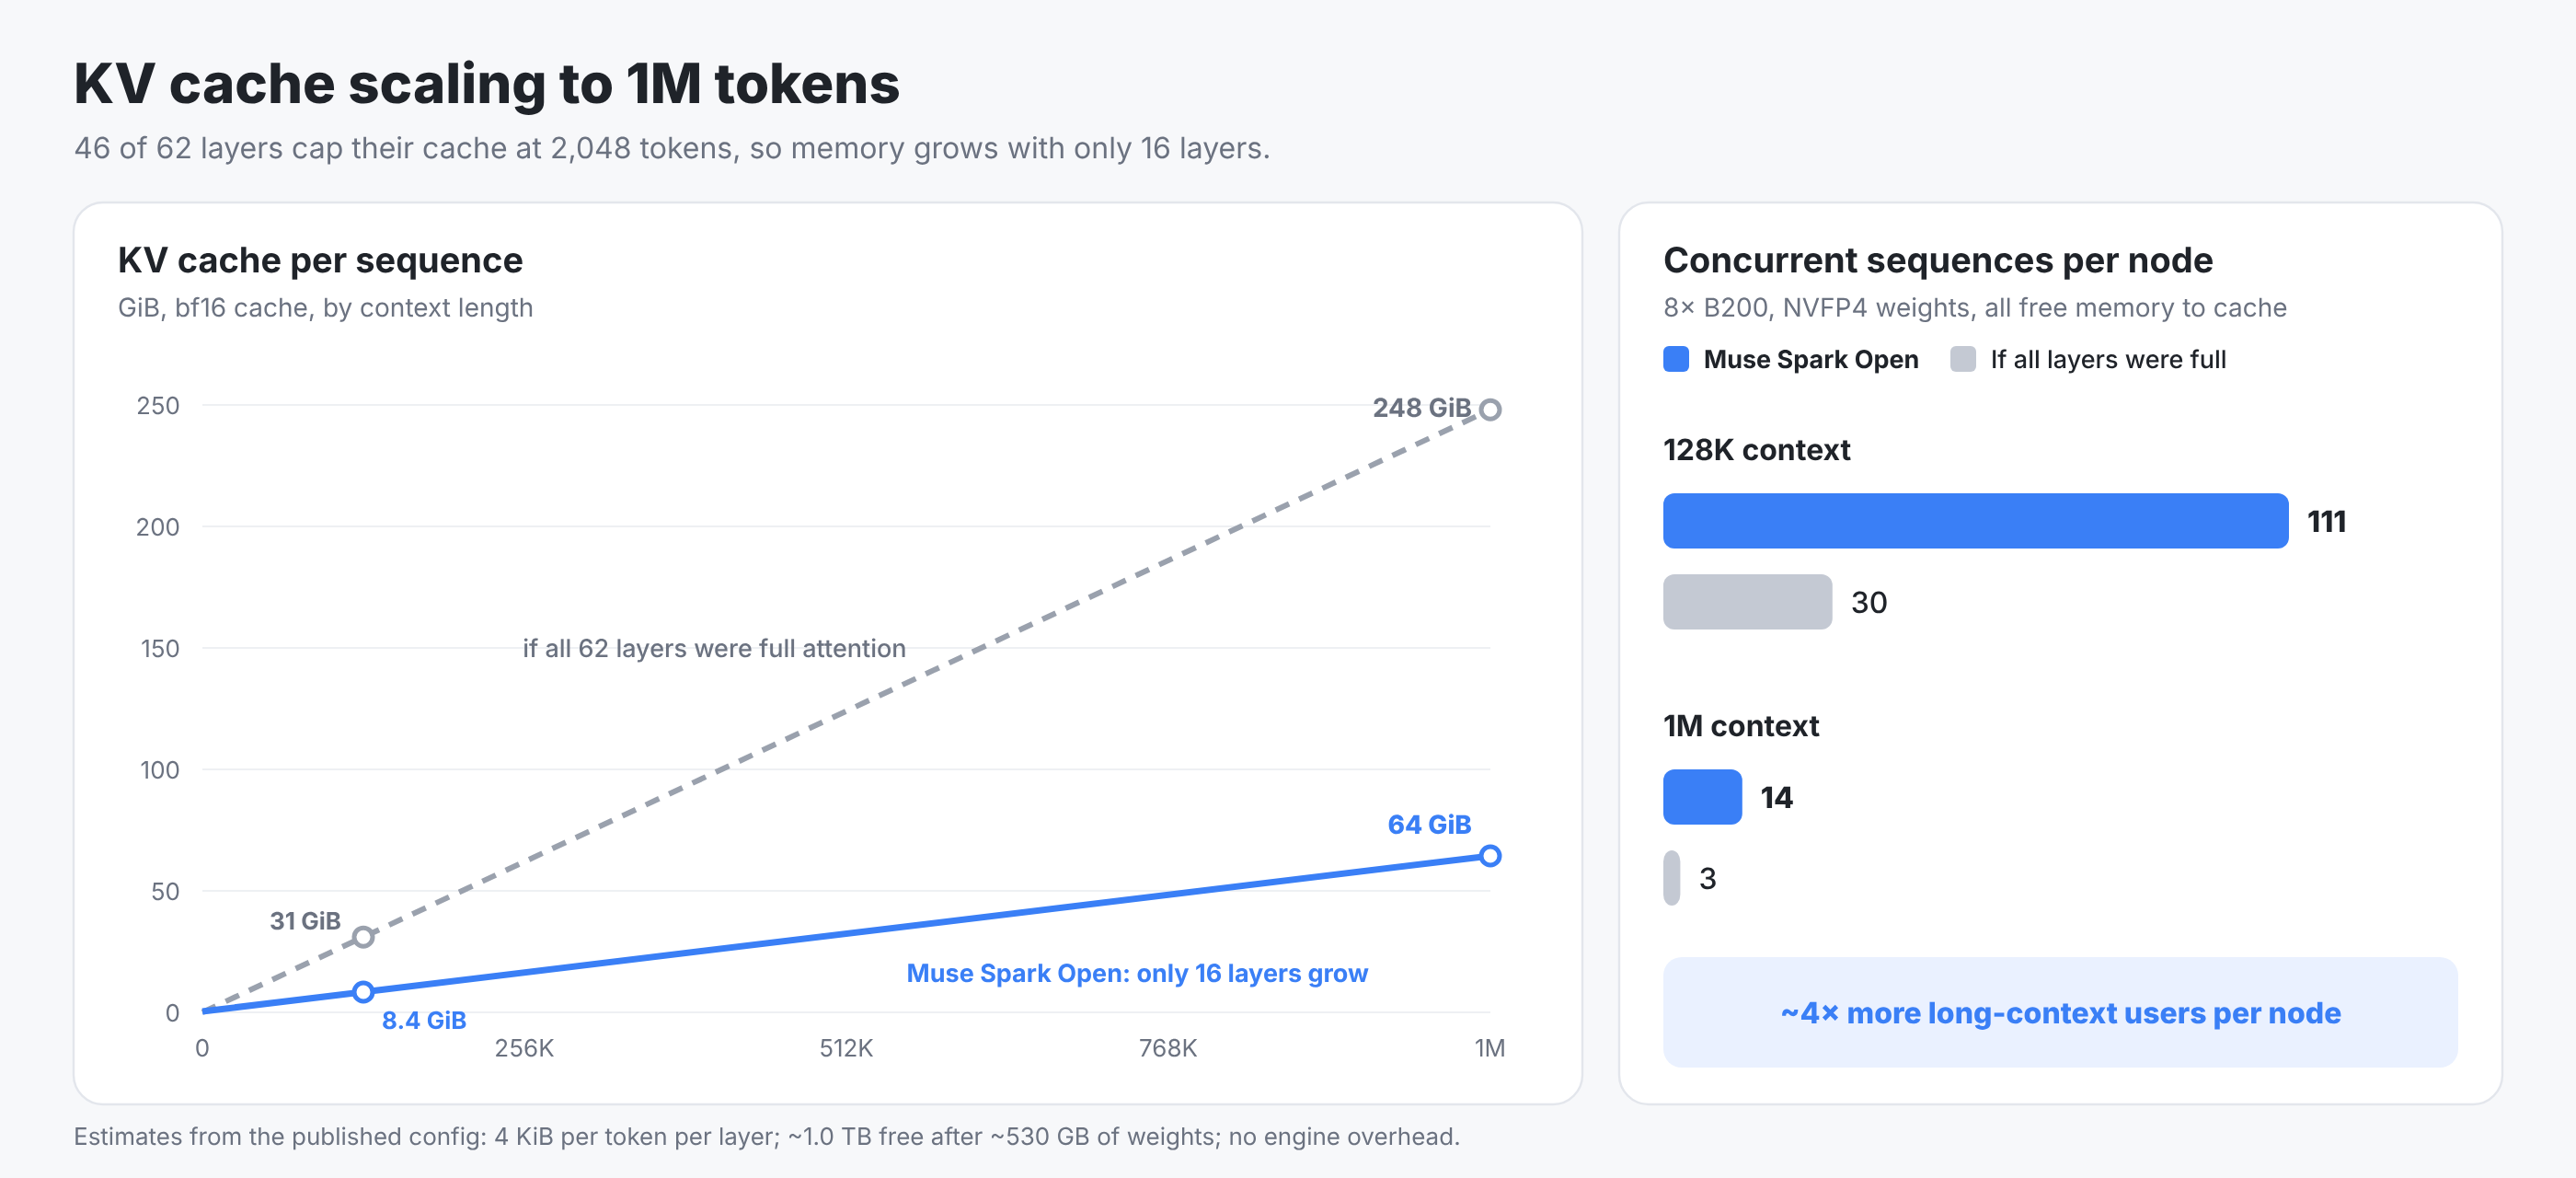The height and width of the screenshot is (1178, 2576).
Task: Select the gray 128K context bar showing 30
Action: [1747, 602]
